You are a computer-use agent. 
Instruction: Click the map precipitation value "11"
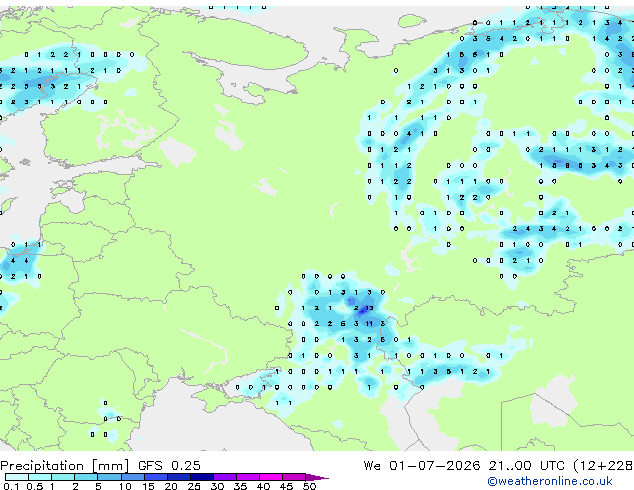pyautogui.click(x=369, y=324)
